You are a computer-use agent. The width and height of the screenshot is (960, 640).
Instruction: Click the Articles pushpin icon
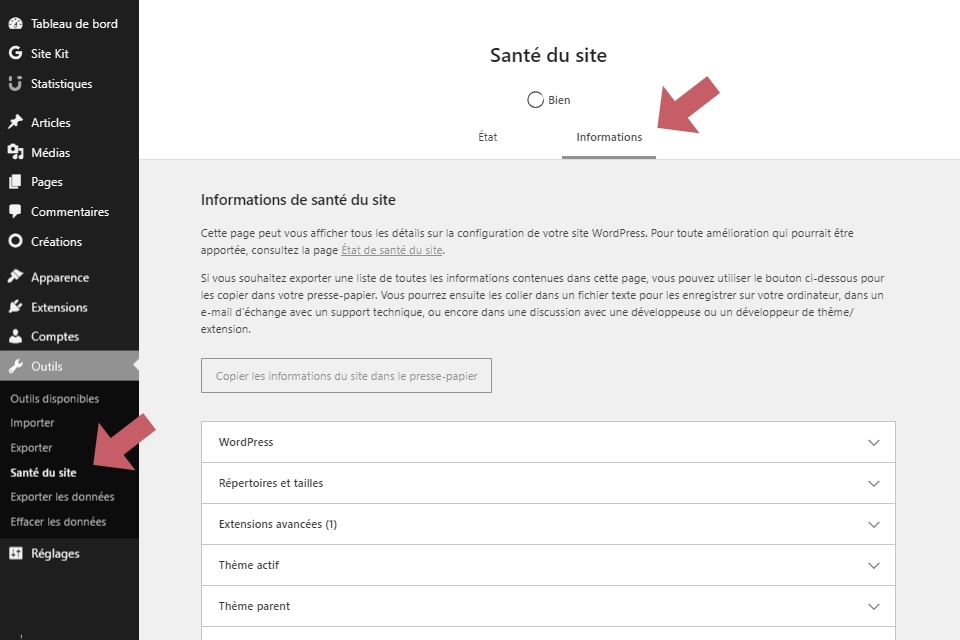[x=15, y=122]
